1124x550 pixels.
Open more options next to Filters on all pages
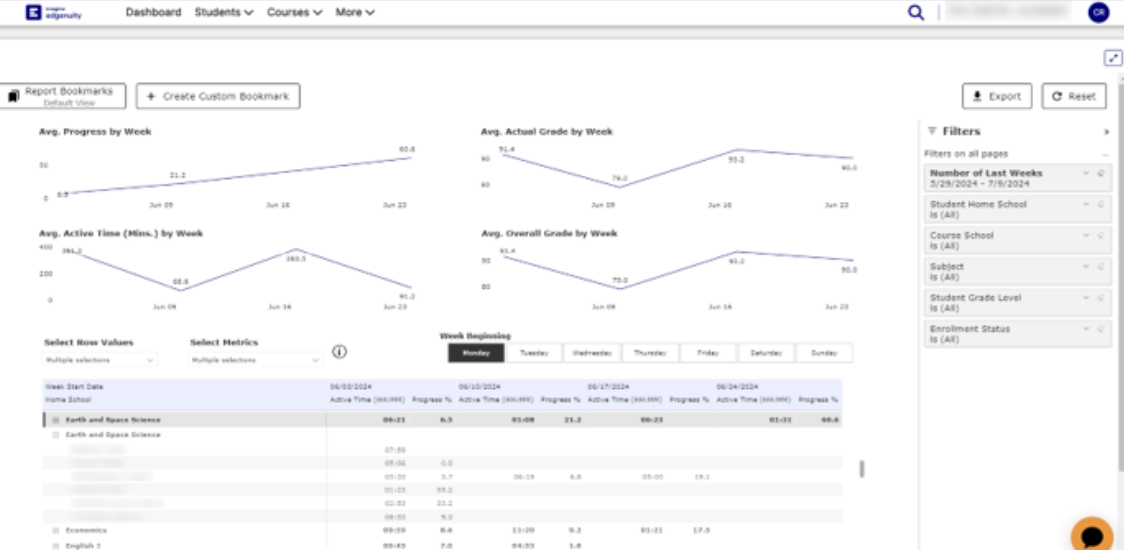click(x=1105, y=153)
